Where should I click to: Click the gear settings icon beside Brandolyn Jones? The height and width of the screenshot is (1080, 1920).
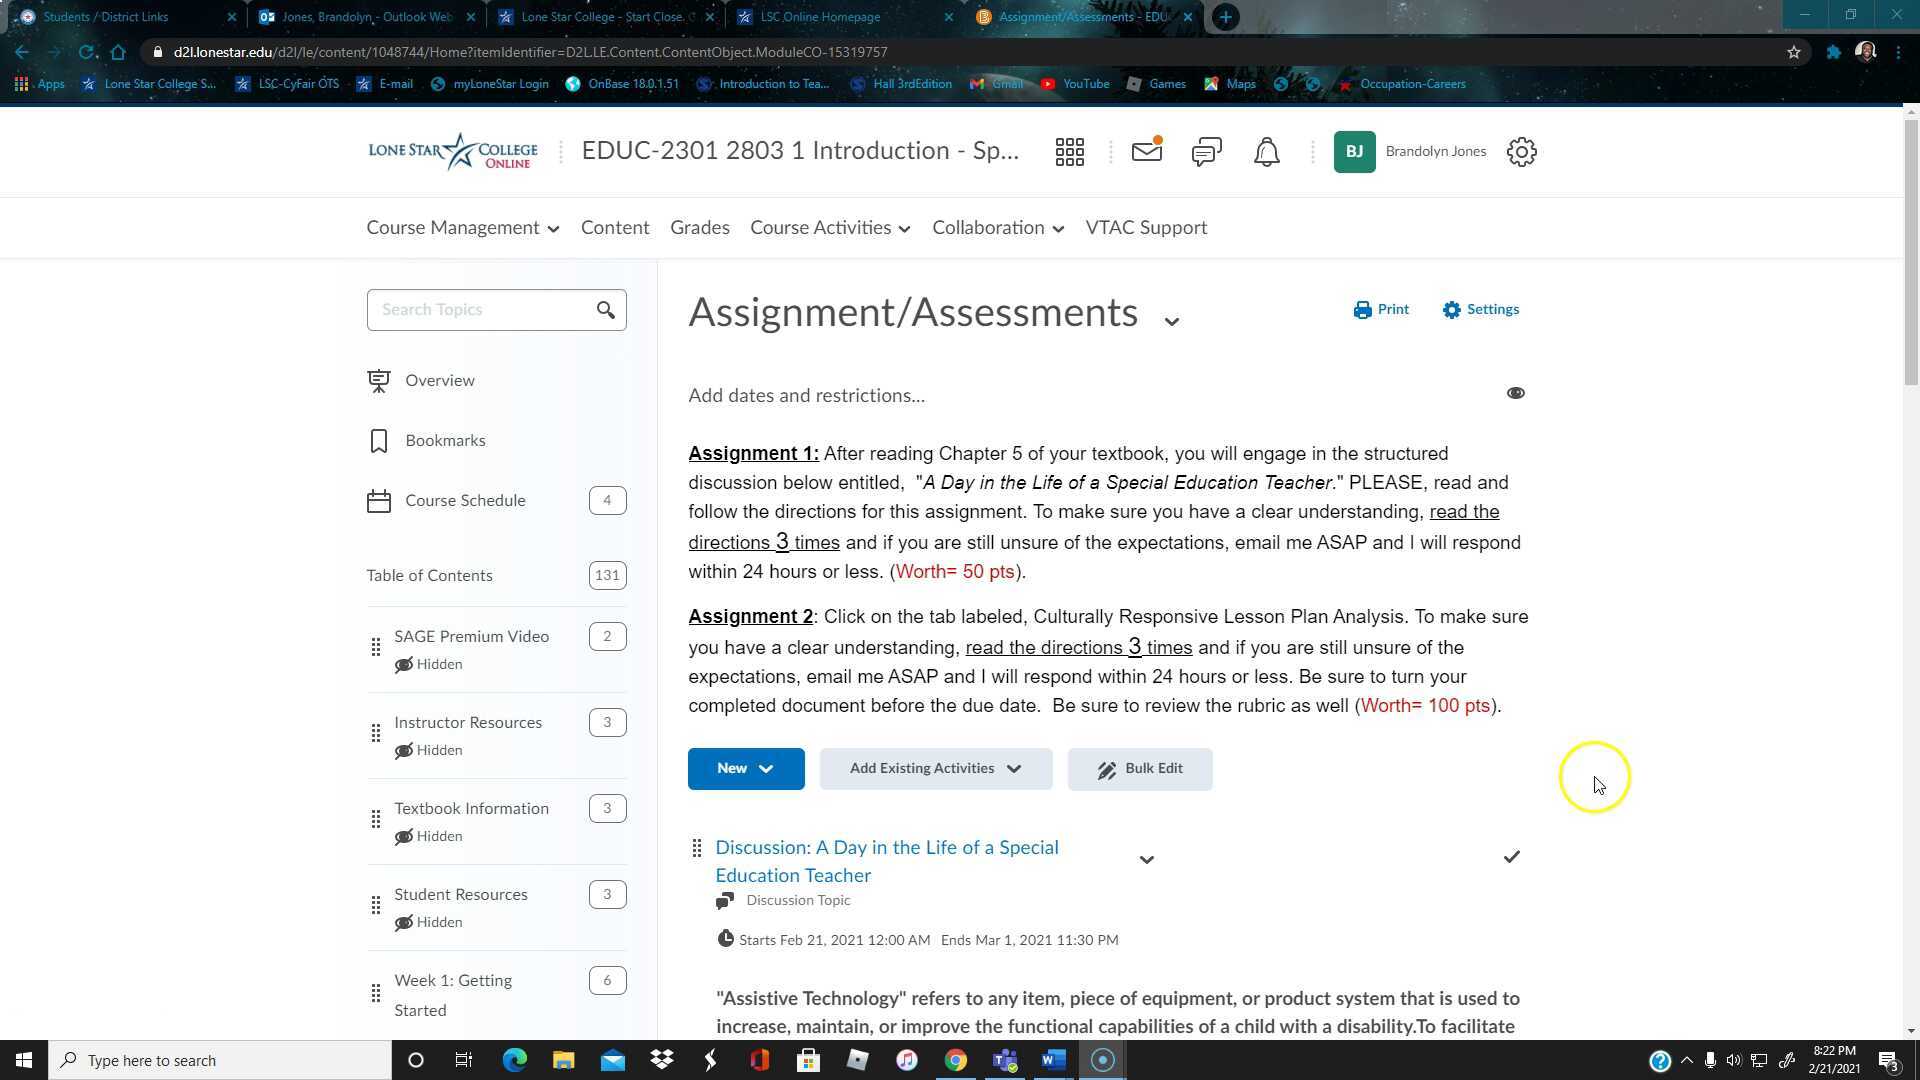(x=1521, y=151)
